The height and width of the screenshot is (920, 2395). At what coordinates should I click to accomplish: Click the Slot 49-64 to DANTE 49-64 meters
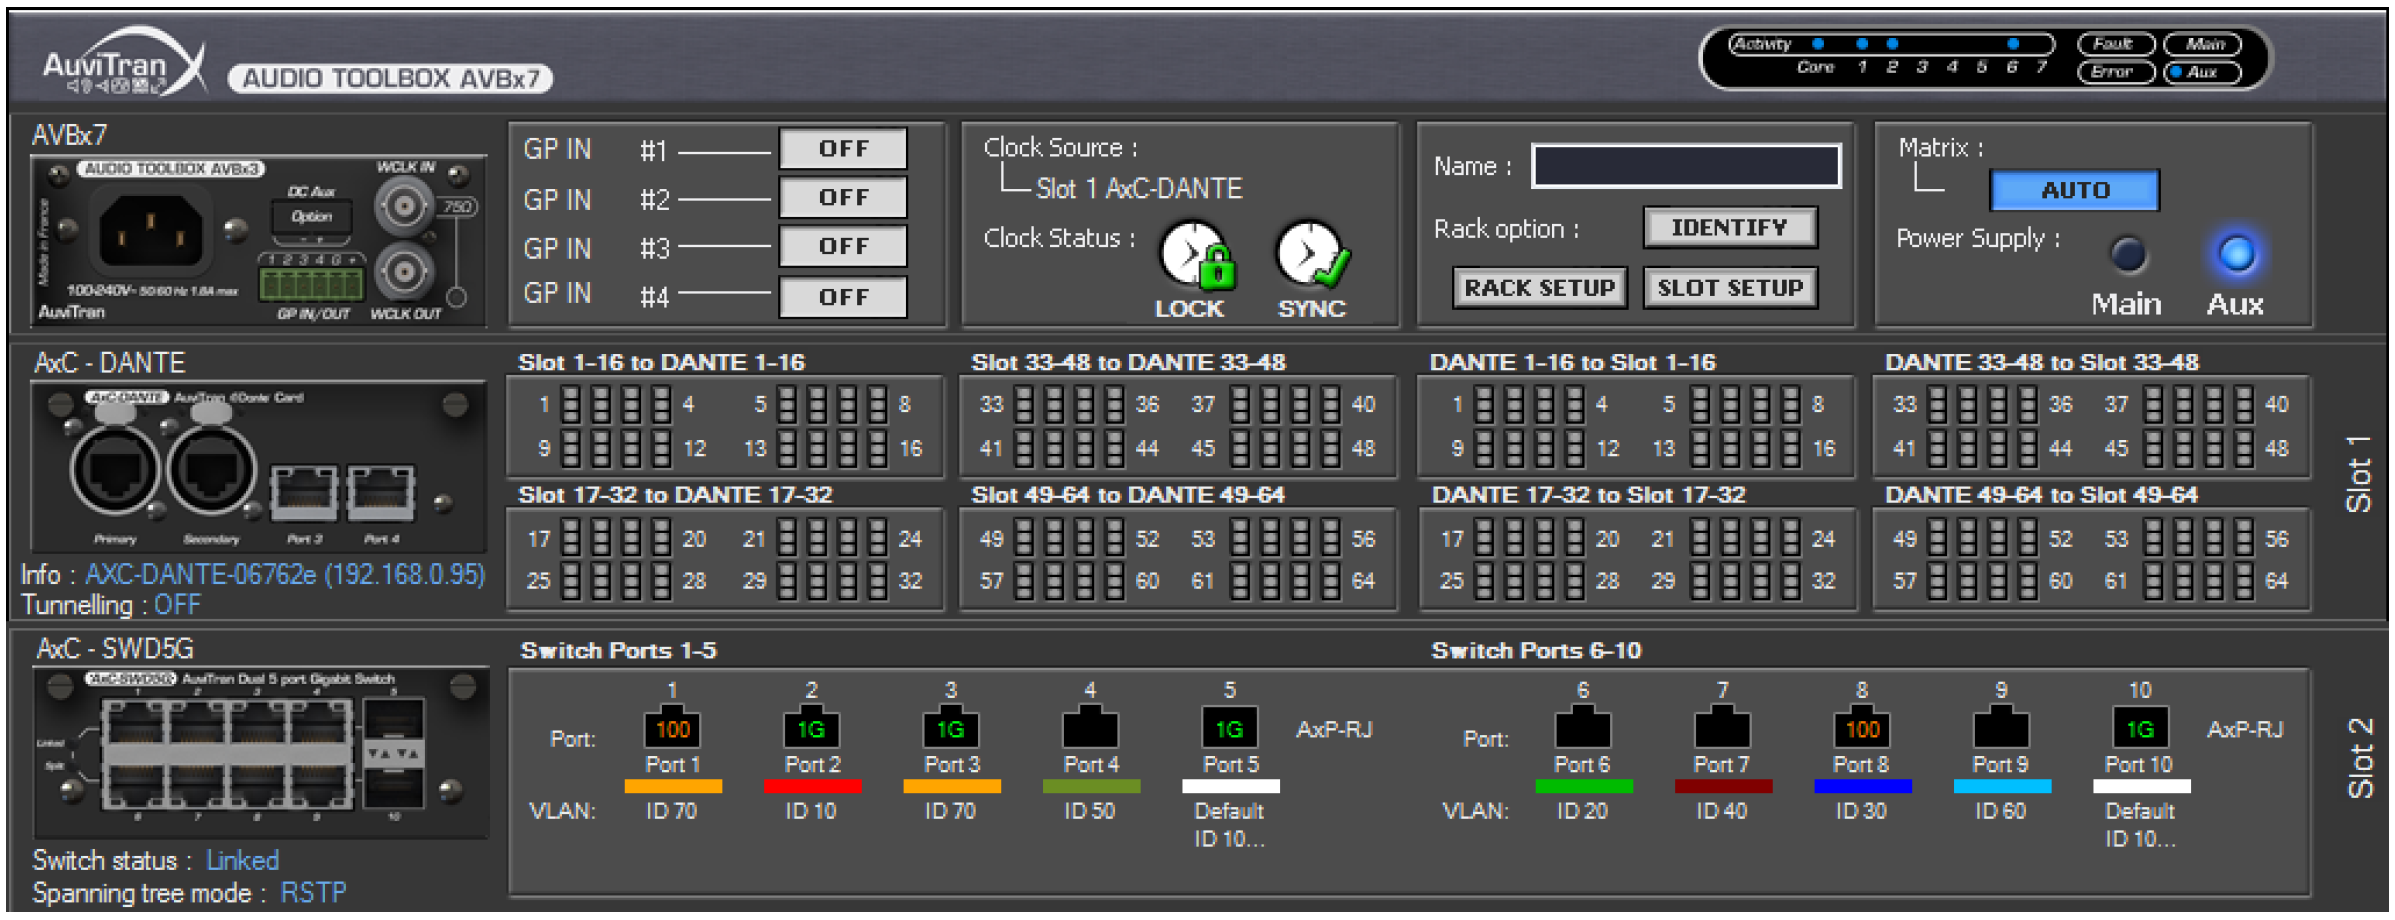pos(1178,559)
